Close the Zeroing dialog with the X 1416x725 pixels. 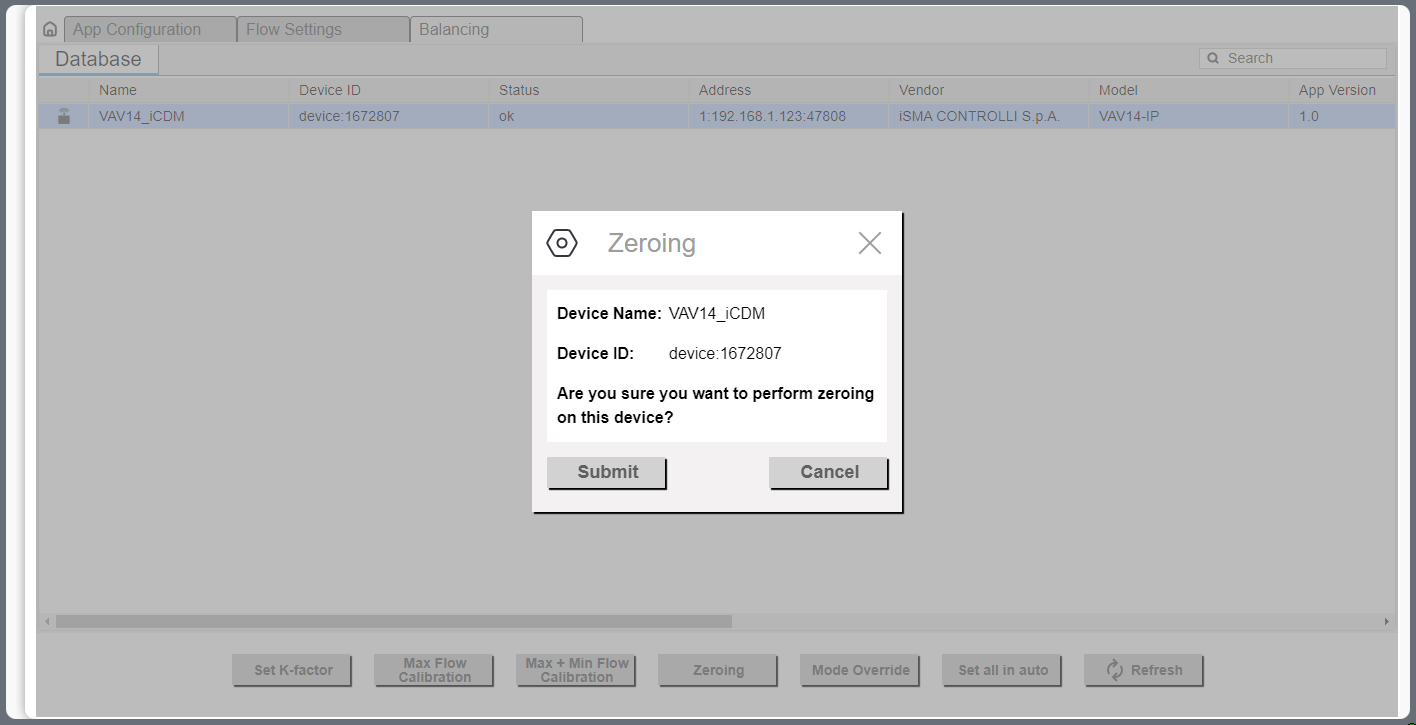[x=869, y=243]
